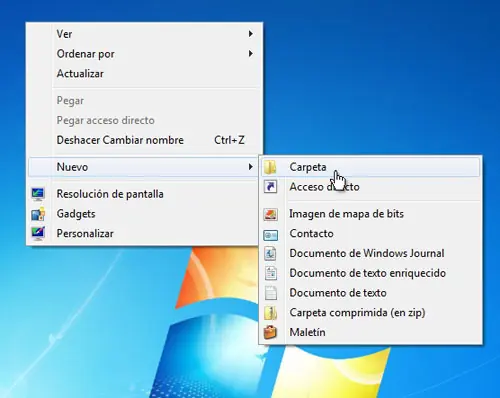Click the disabled Pegar acceso directo entry
The height and width of the screenshot is (398, 500).
coord(144,120)
